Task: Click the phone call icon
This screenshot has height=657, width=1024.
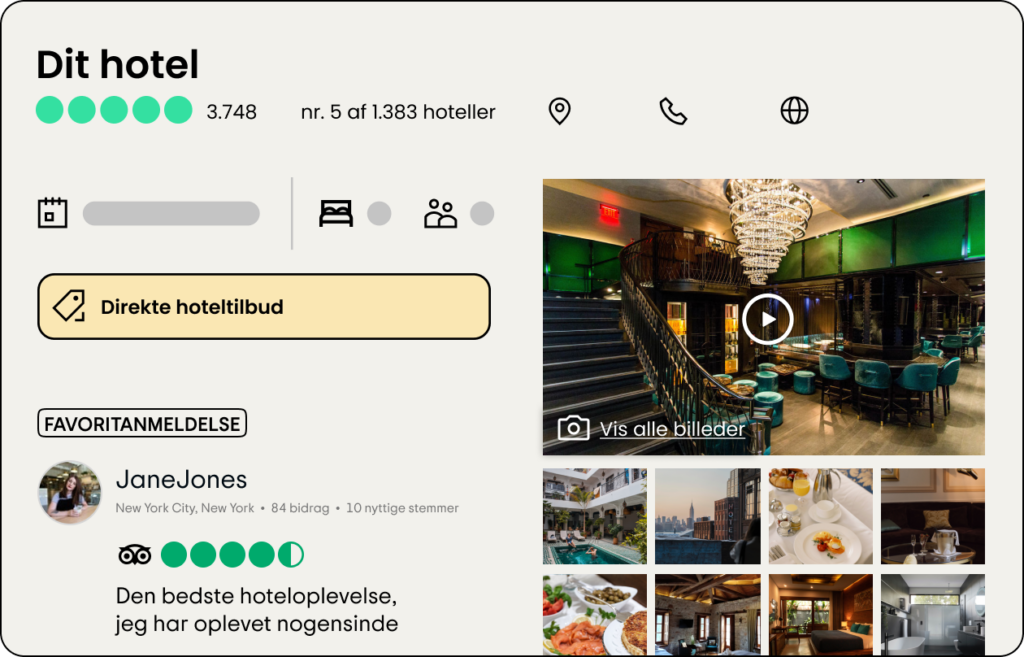Action: point(673,111)
